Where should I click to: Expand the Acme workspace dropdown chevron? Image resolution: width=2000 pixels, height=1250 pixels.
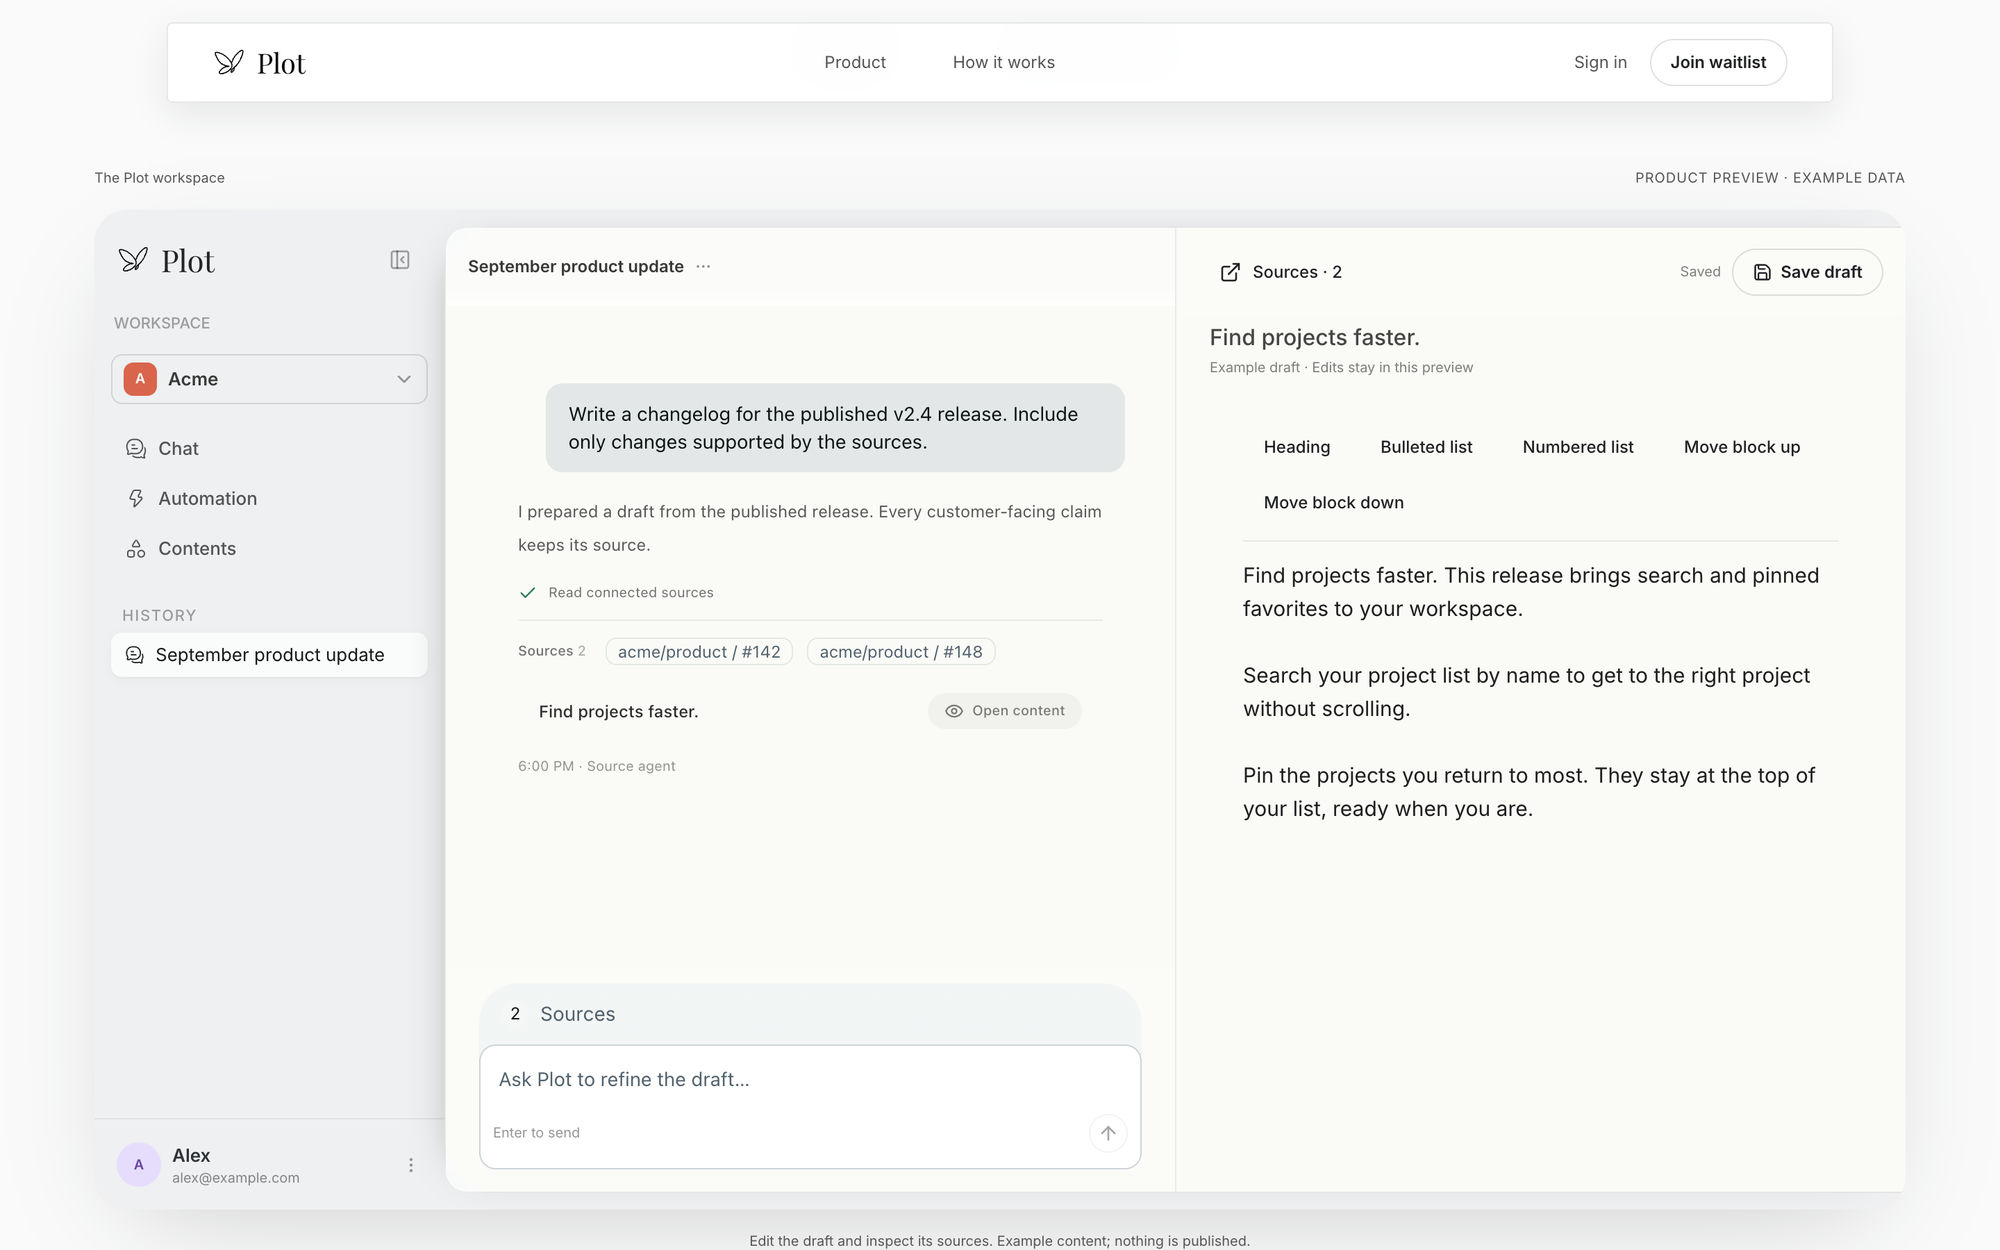point(404,379)
